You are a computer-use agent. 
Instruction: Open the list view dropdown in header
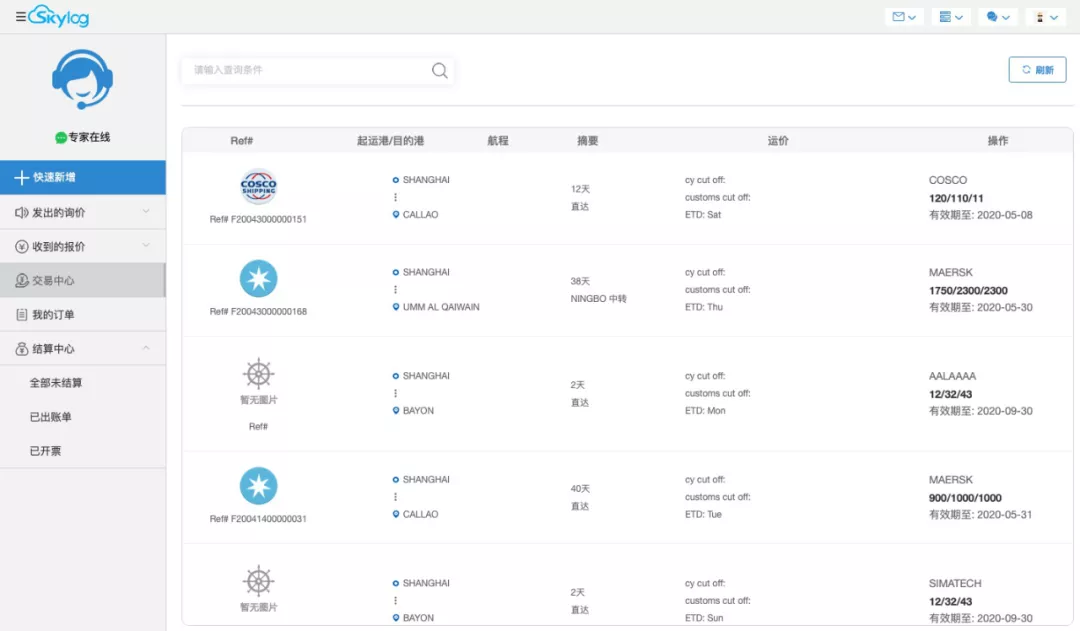click(951, 17)
